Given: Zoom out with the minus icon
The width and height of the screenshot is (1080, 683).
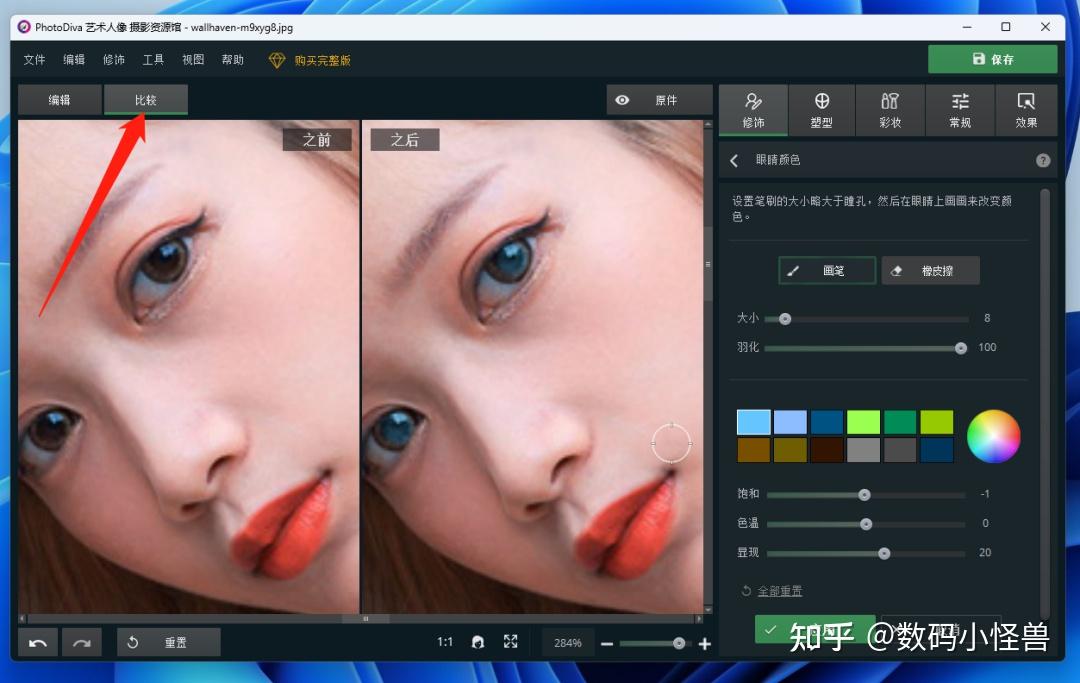Looking at the screenshot, I should click(x=607, y=644).
